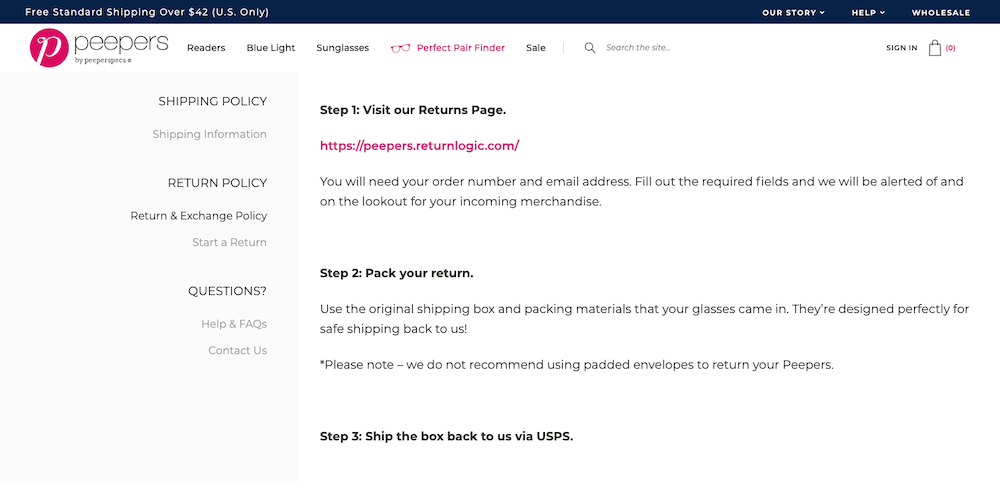Go to Contact Us page
Screen dimensions: 1000x481
click(237, 350)
